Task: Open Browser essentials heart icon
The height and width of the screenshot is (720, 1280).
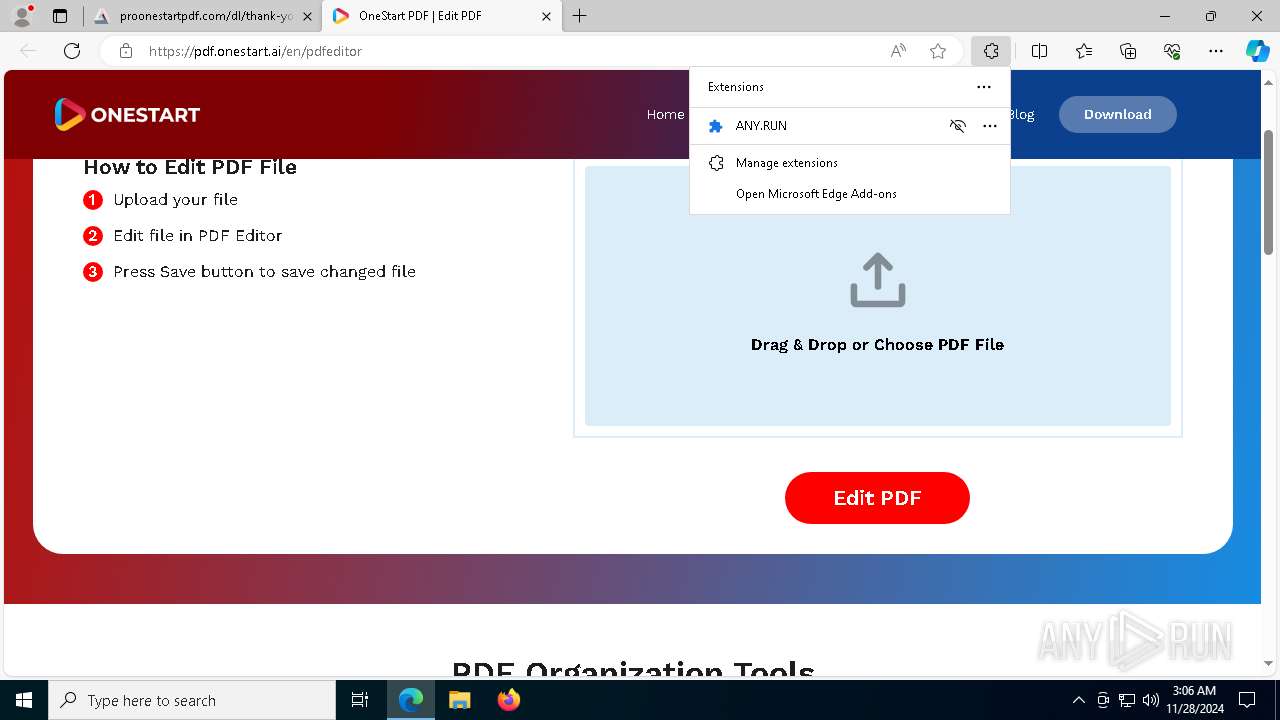Action: [1172, 51]
